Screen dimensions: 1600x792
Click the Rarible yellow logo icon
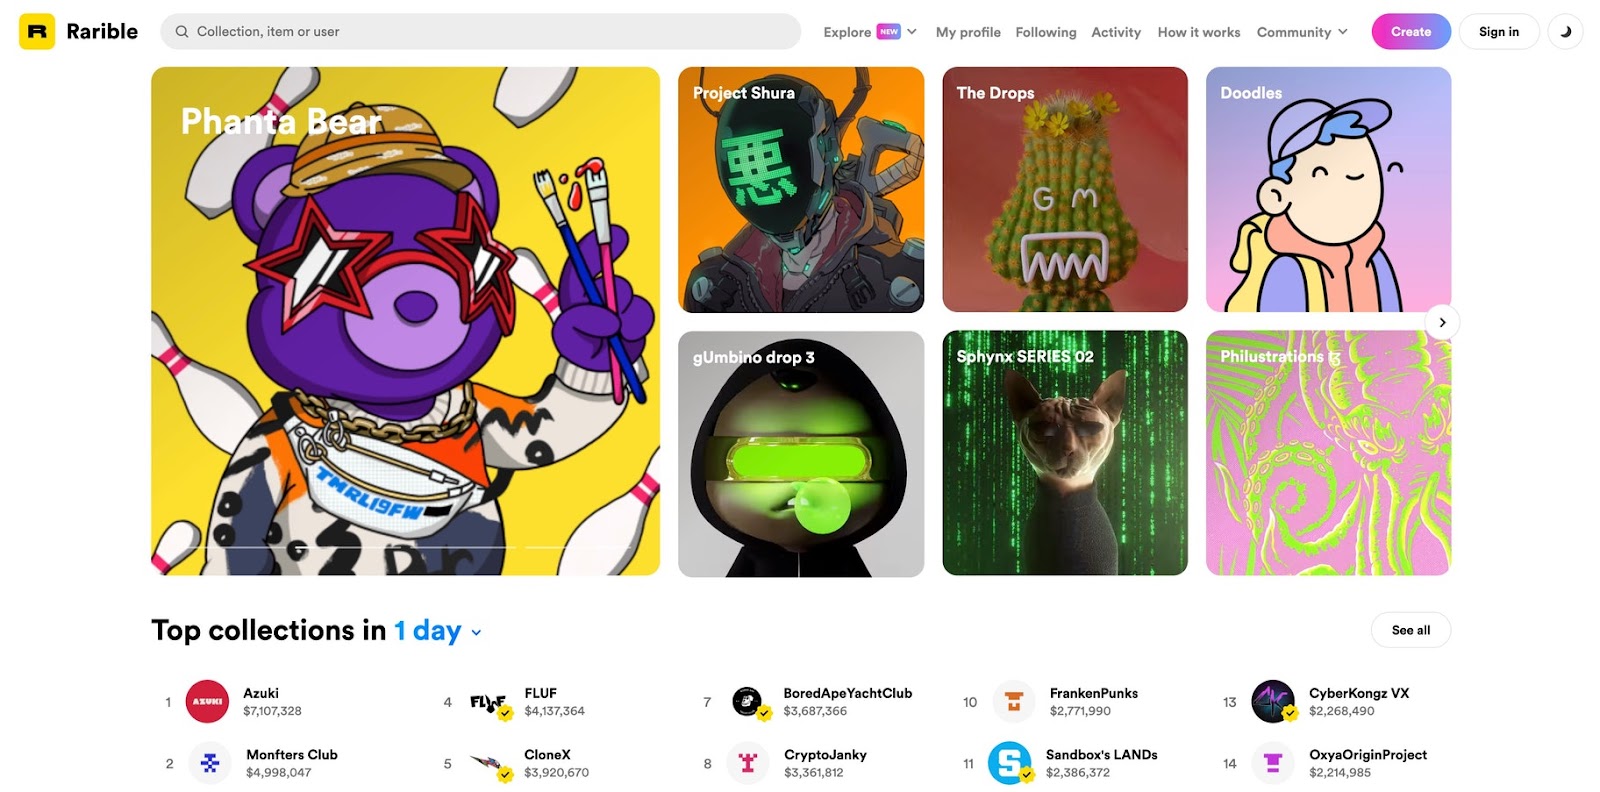pos(37,32)
